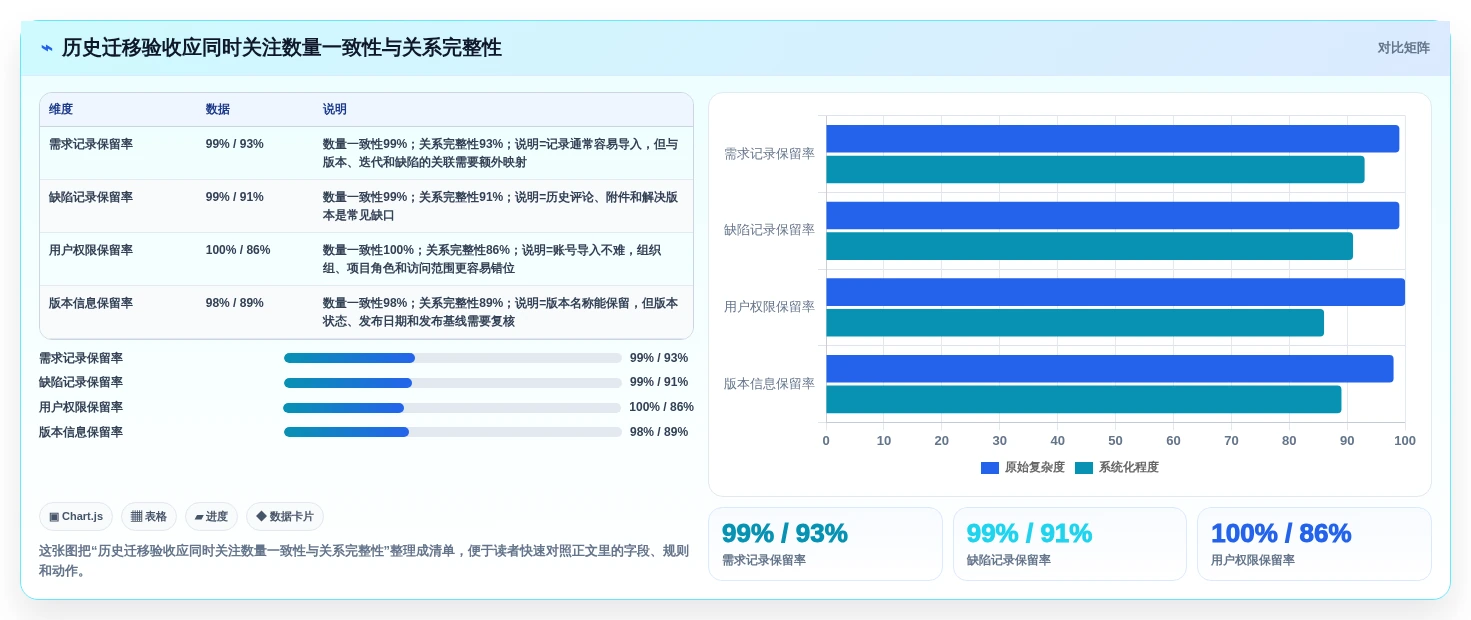Click the 100% / 86% table cell
The image size is (1471, 620).
click(238, 250)
